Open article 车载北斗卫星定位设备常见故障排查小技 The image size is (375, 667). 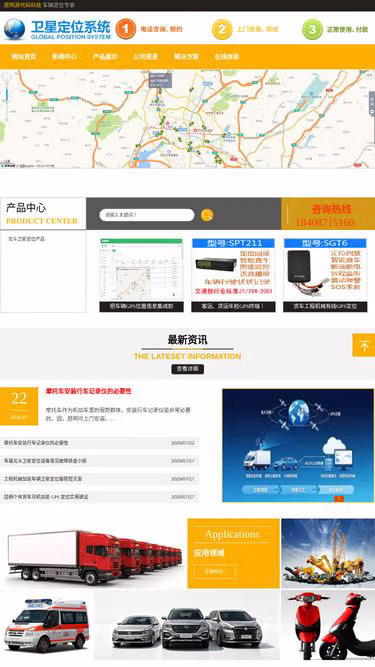[45, 461]
